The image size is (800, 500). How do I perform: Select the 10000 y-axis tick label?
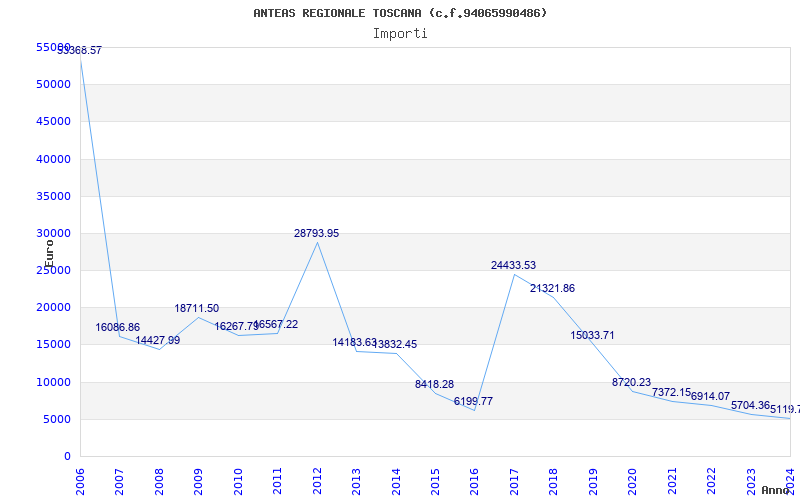(54, 382)
